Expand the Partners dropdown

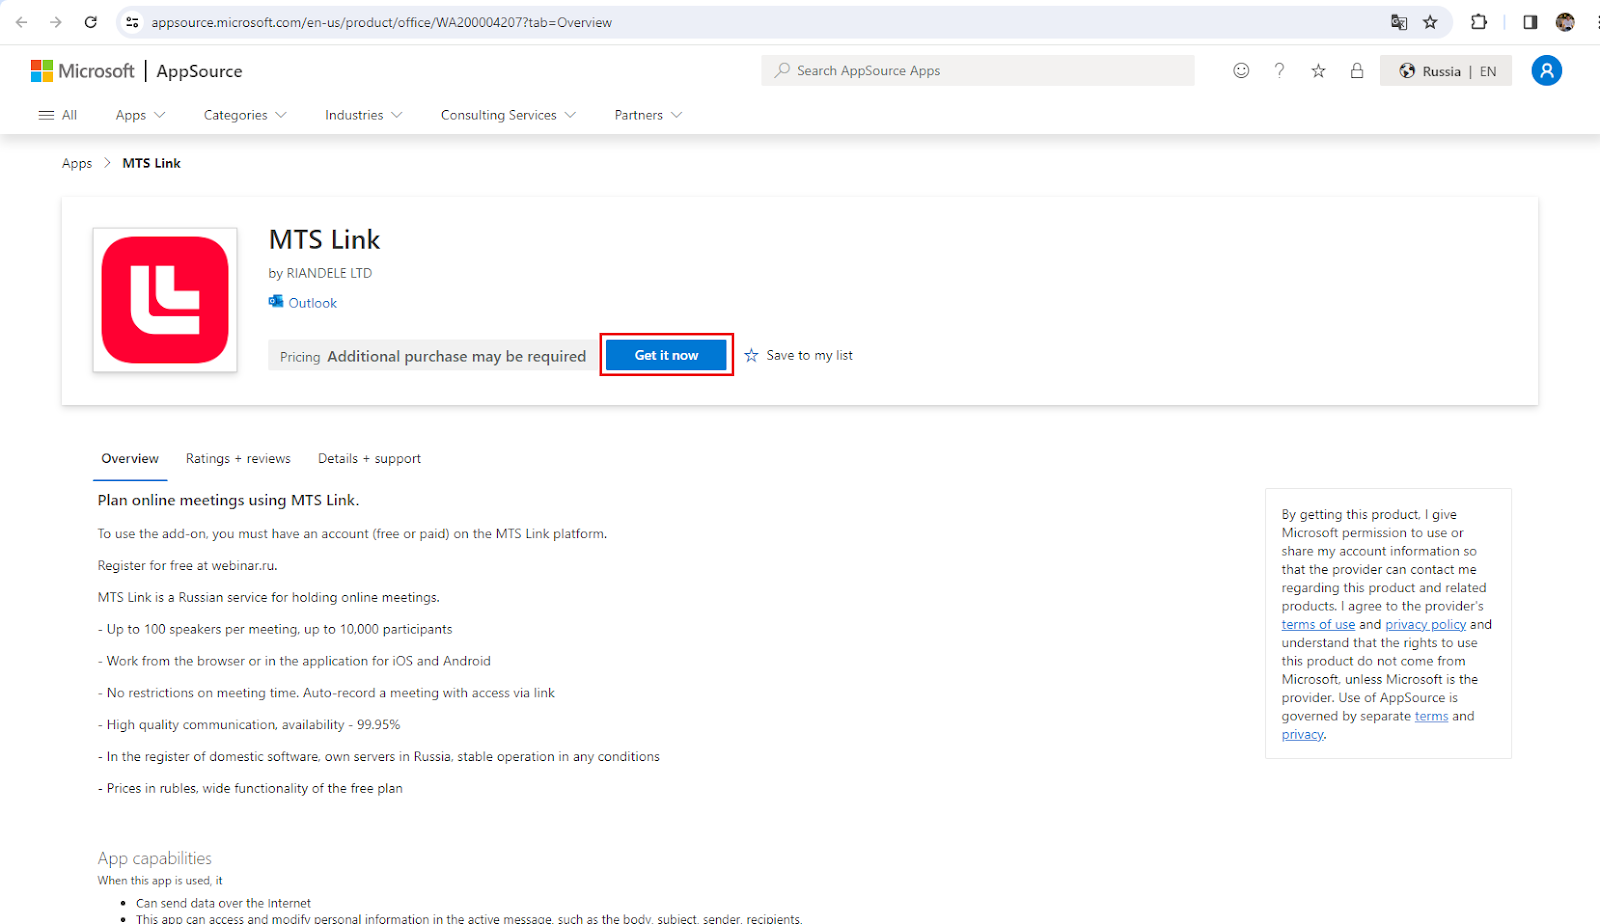pos(648,115)
